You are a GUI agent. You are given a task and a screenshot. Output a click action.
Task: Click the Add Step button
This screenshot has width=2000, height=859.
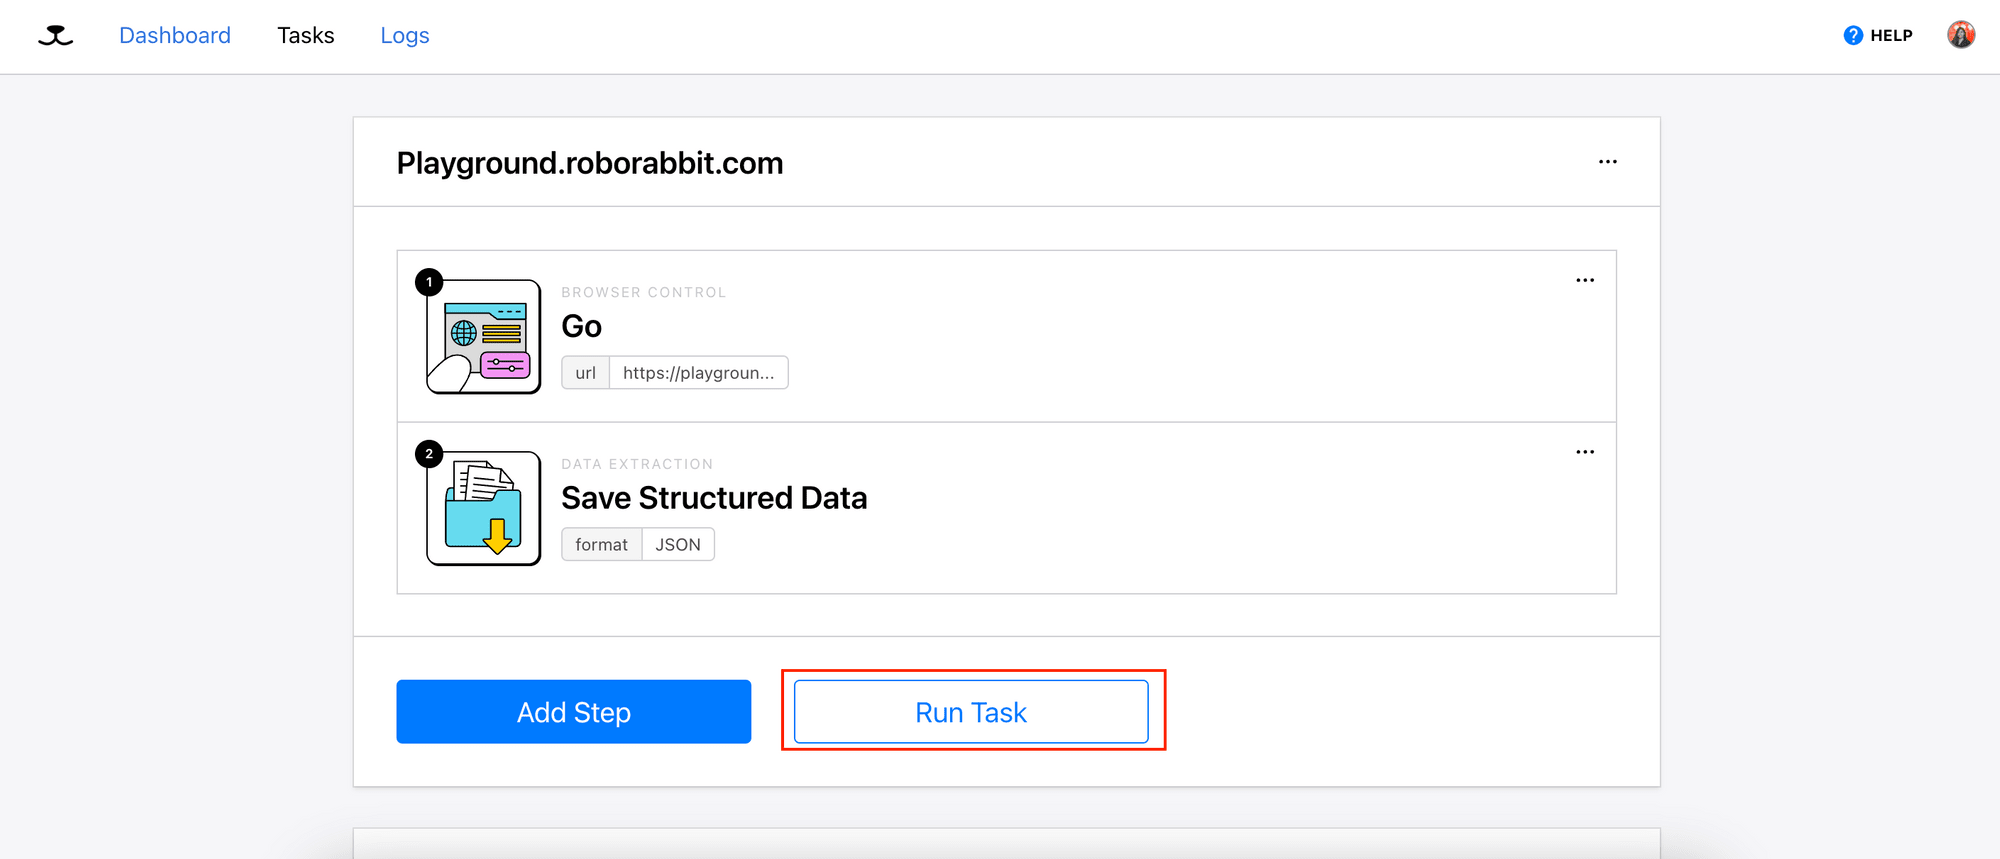coord(573,711)
